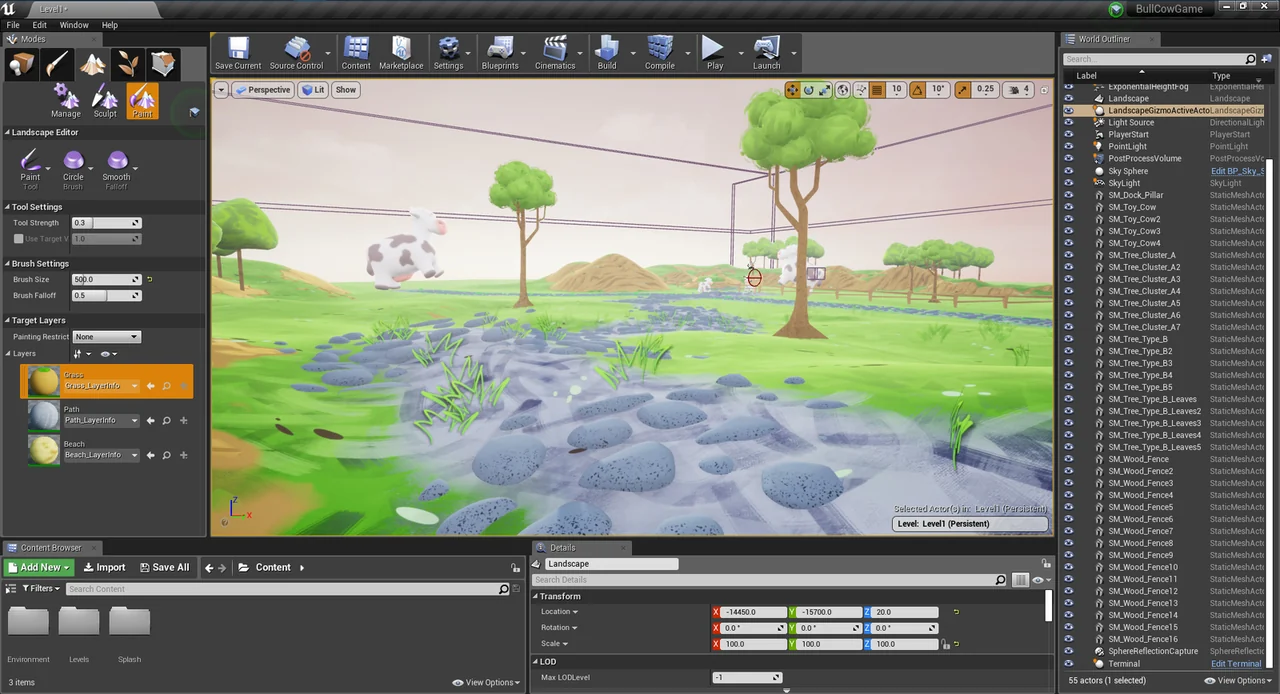Viewport: 1280px width, 694px height.
Task: Open the Help menu
Action: 110,25
